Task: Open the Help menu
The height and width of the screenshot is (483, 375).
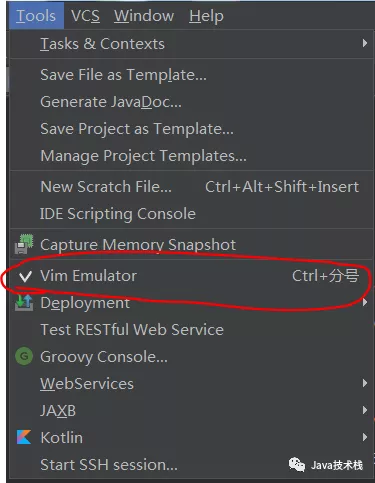Action: (x=206, y=16)
